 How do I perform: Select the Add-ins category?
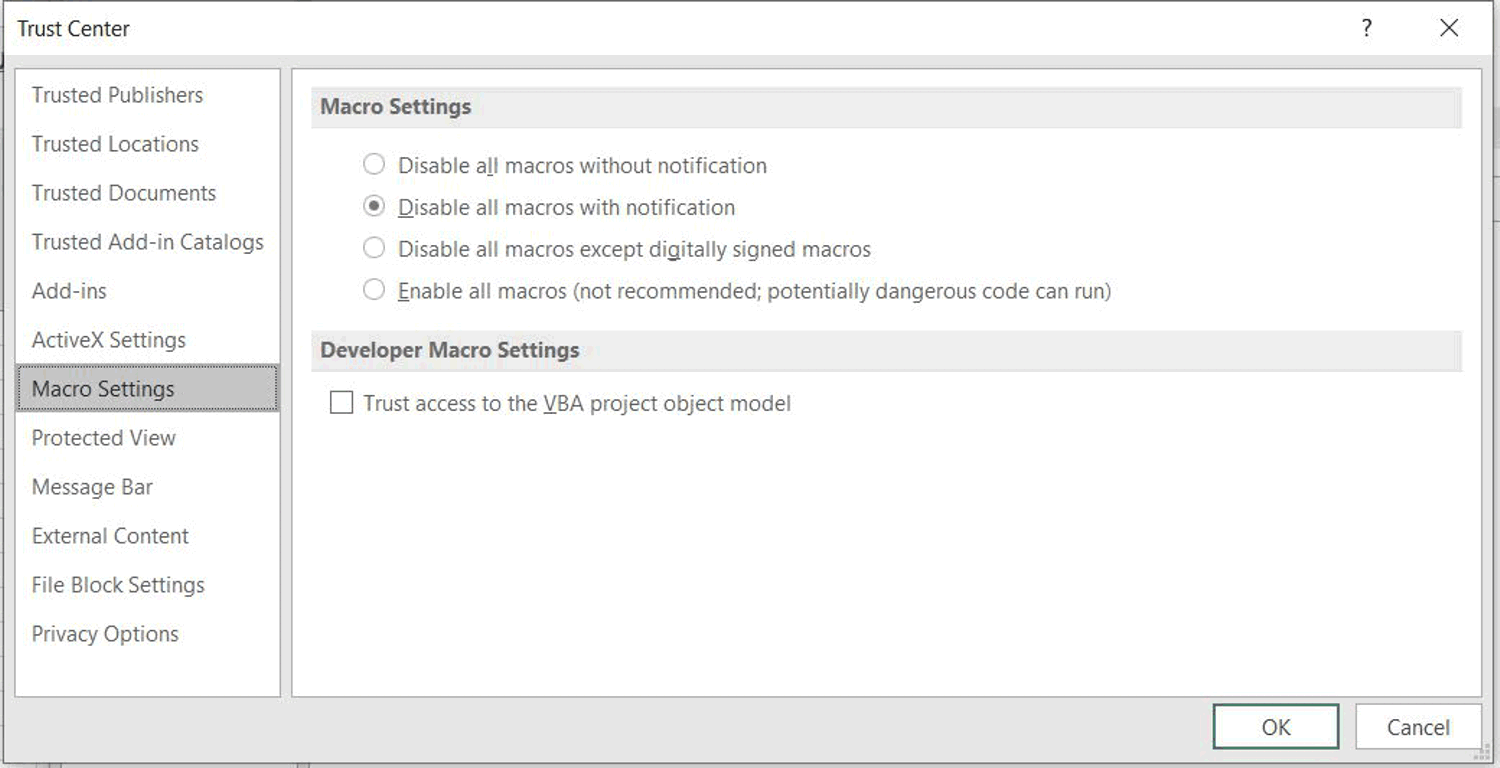coord(69,291)
